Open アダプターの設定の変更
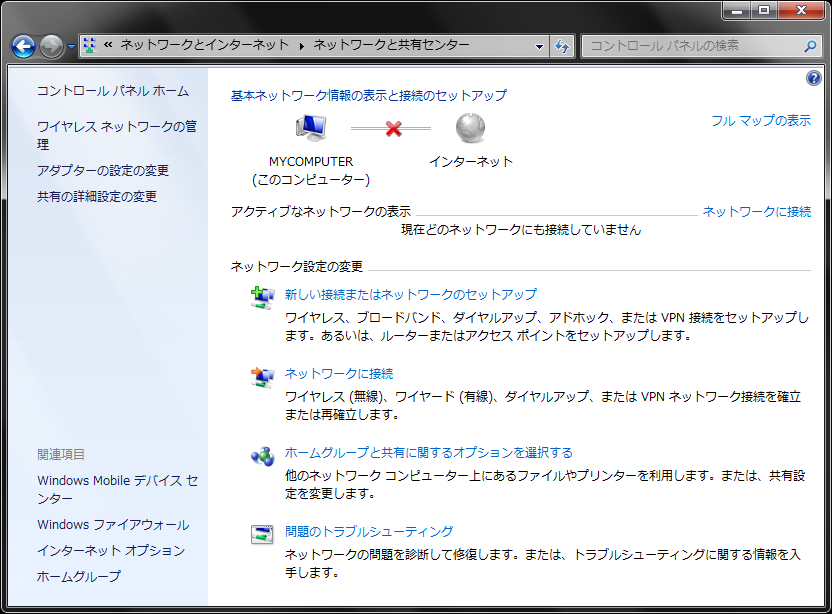This screenshot has width=832, height=614. (103, 170)
